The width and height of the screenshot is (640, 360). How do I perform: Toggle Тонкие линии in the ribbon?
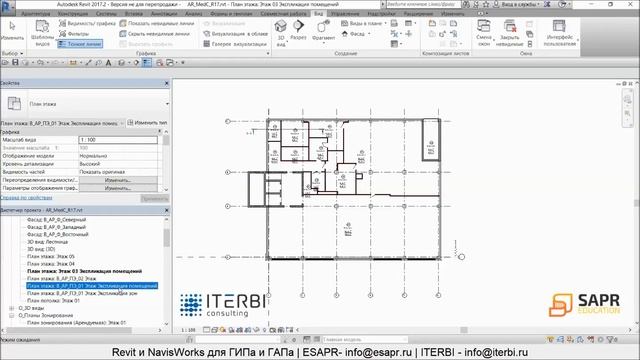[x=80, y=44]
